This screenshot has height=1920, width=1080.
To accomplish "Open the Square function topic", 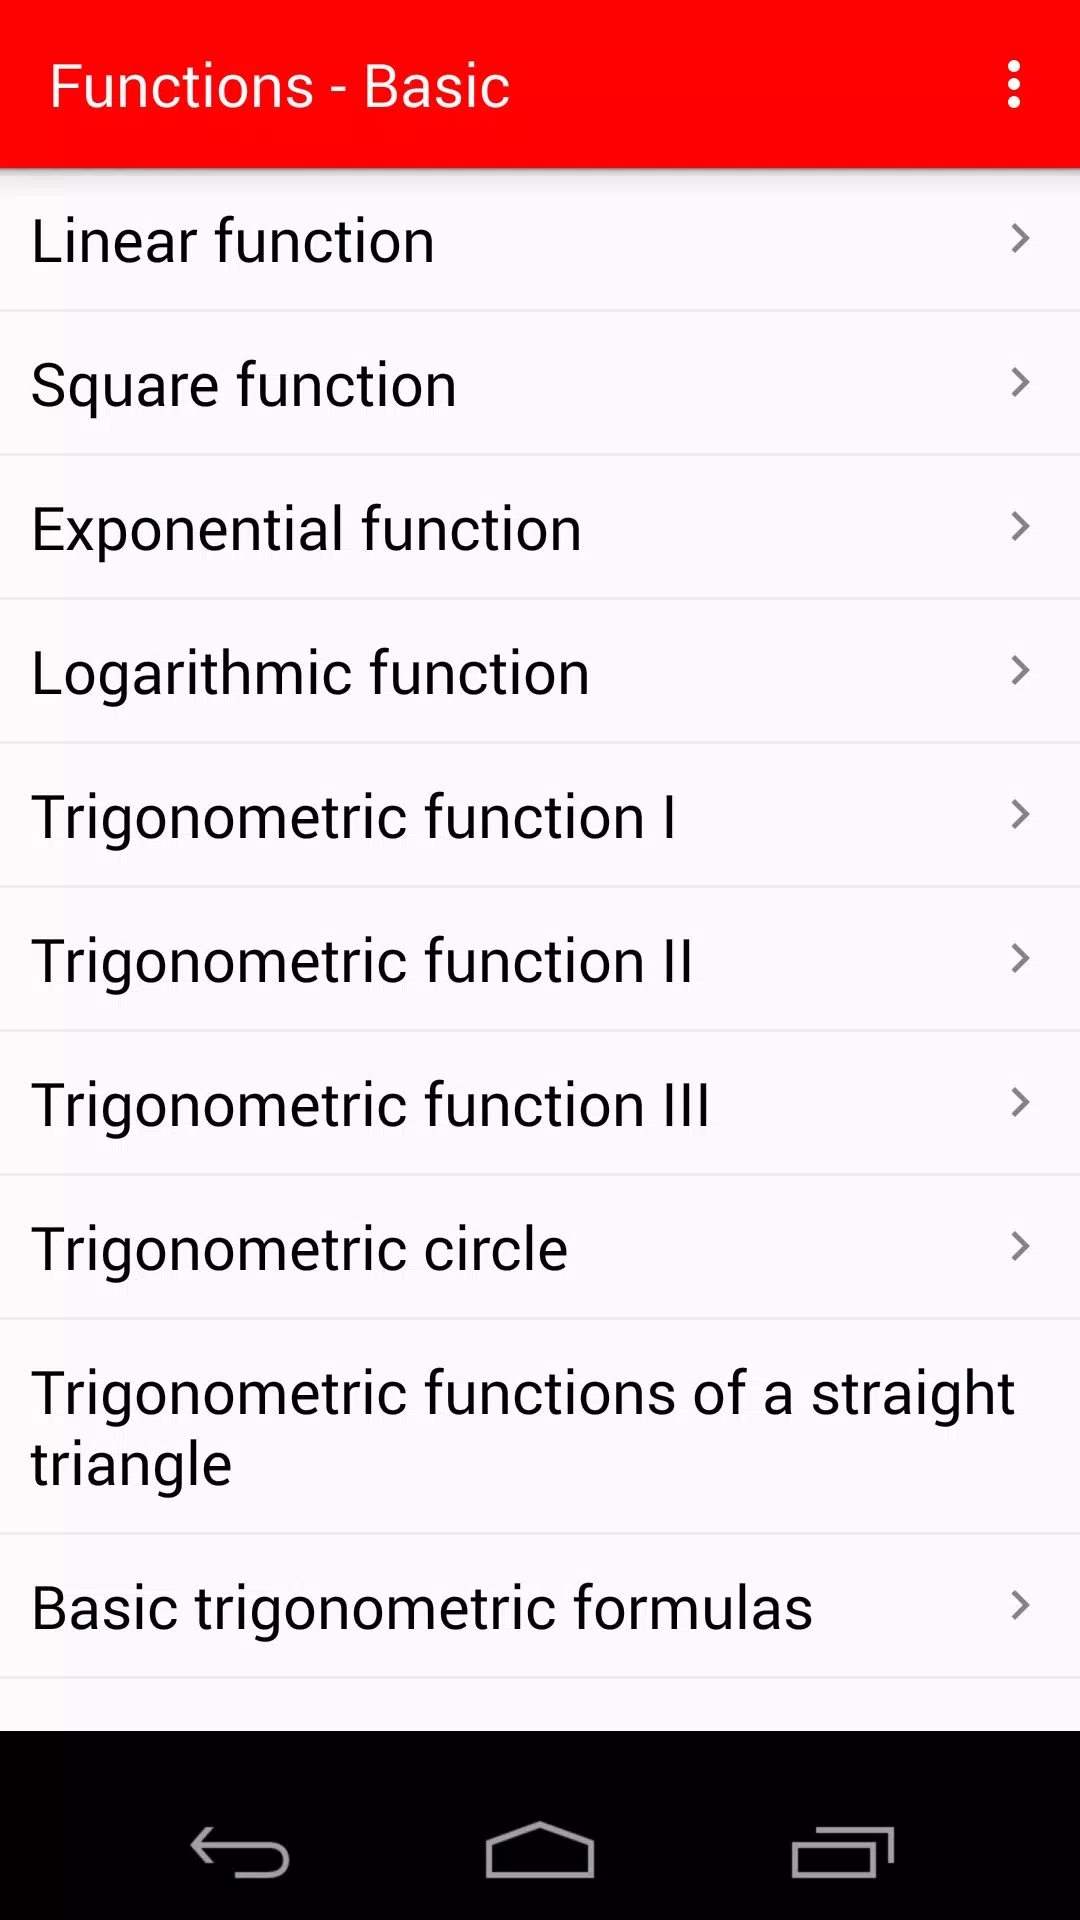I will pos(540,384).
